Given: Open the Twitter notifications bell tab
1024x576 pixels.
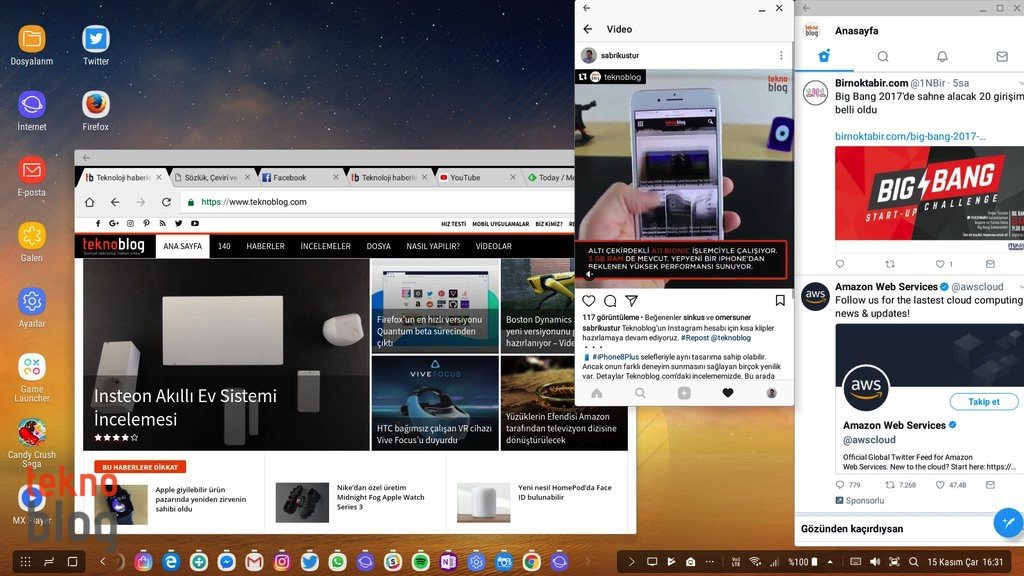Looking at the screenshot, I should 942,57.
